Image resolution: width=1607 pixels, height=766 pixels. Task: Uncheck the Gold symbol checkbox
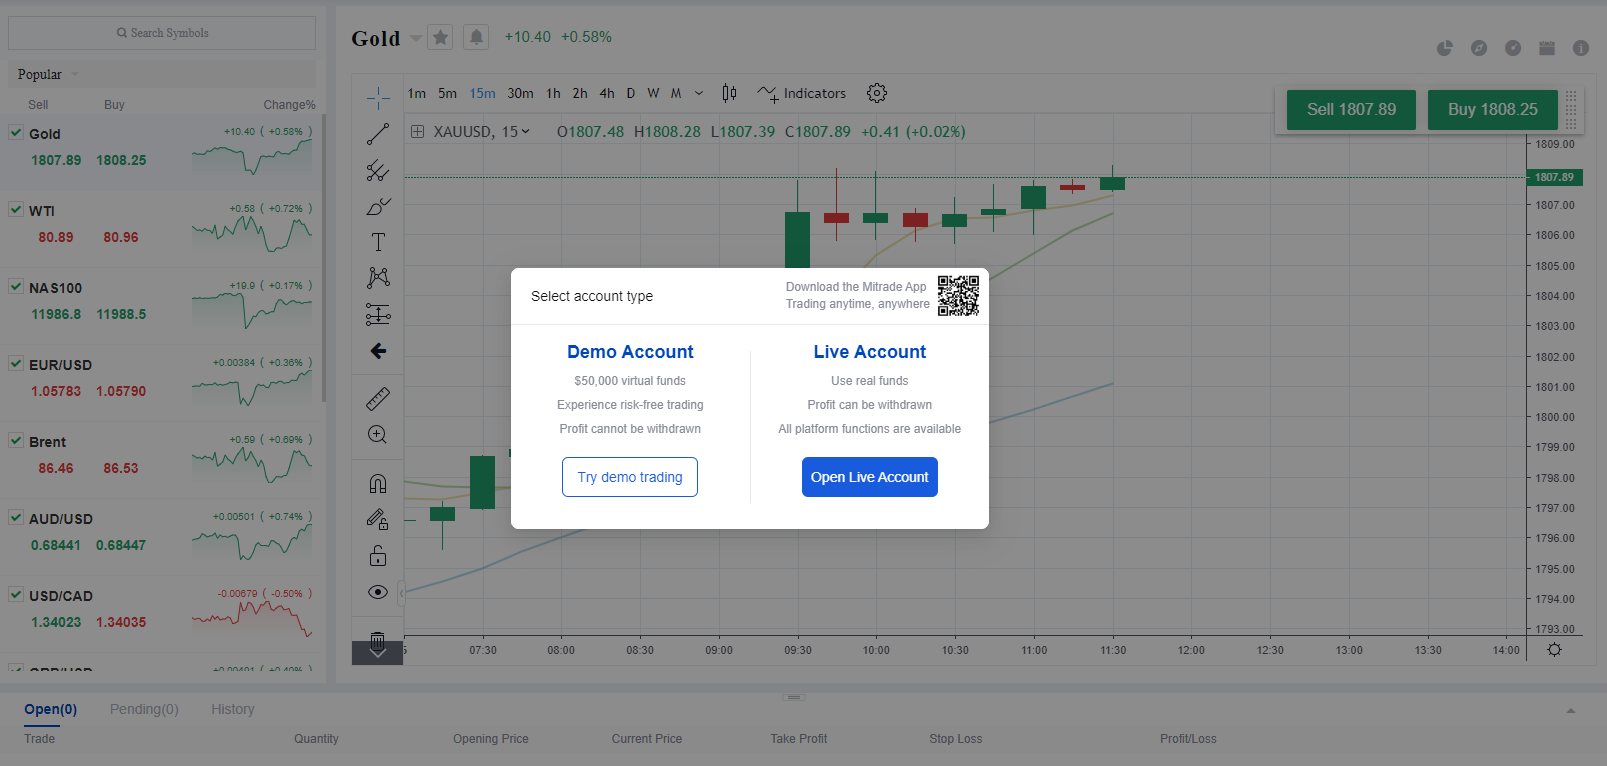pos(16,132)
